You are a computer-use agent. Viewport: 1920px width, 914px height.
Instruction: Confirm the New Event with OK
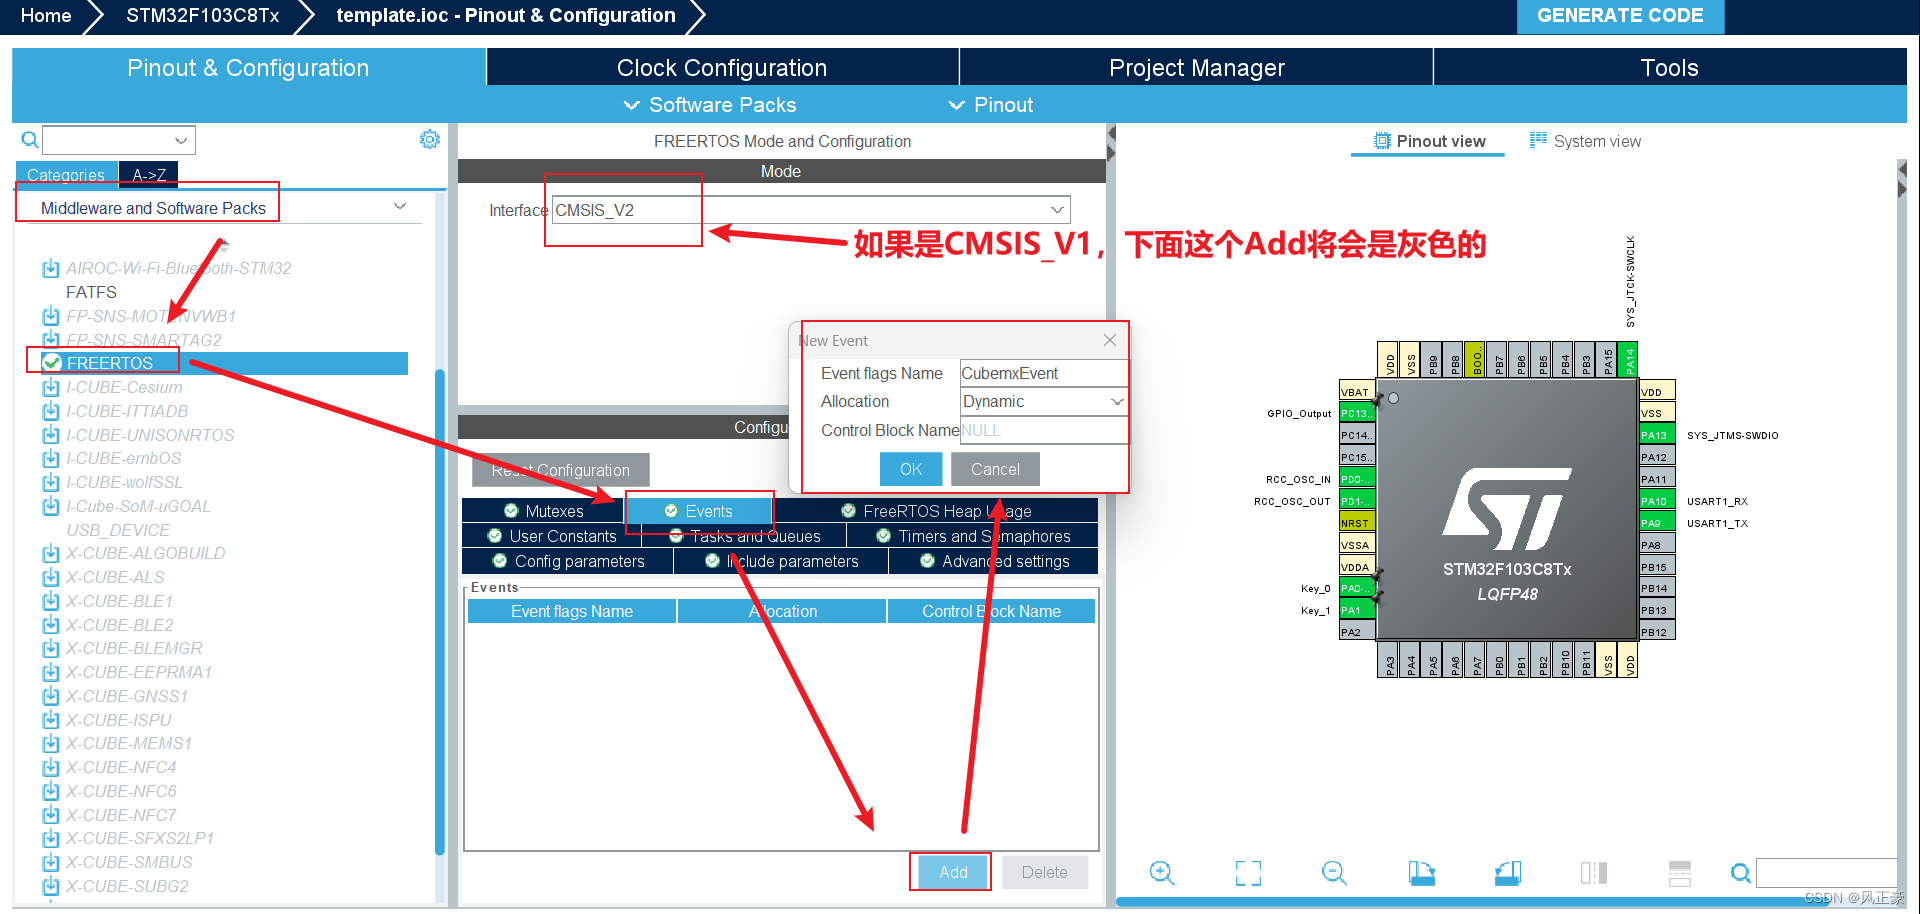click(911, 469)
